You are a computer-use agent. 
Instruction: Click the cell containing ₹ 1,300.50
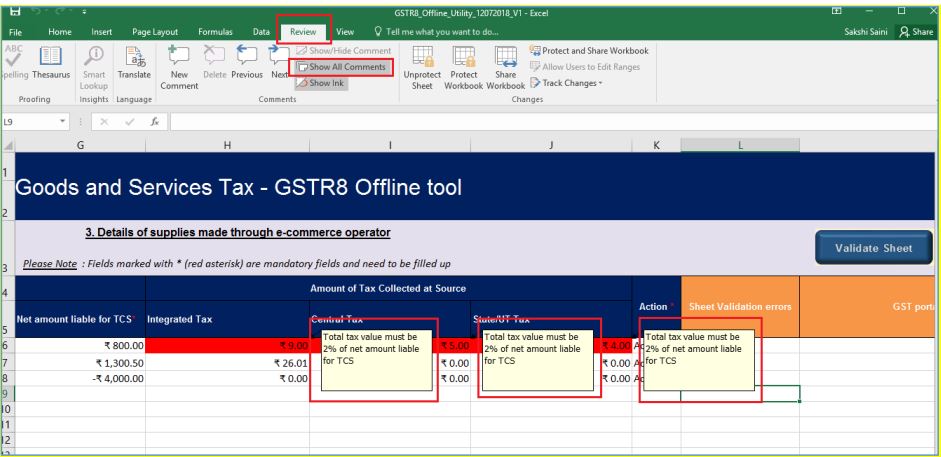click(80, 362)
